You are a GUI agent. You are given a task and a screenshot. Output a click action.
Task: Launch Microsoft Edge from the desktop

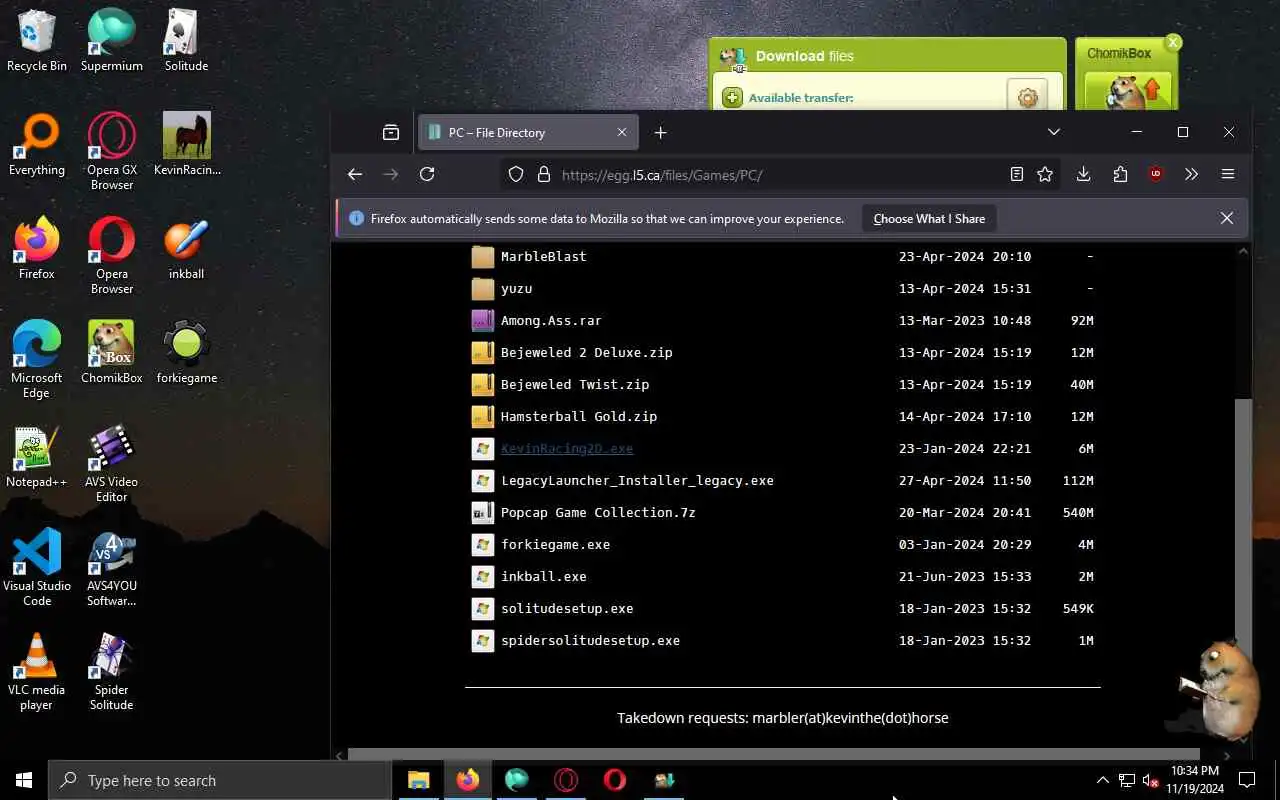37,360
